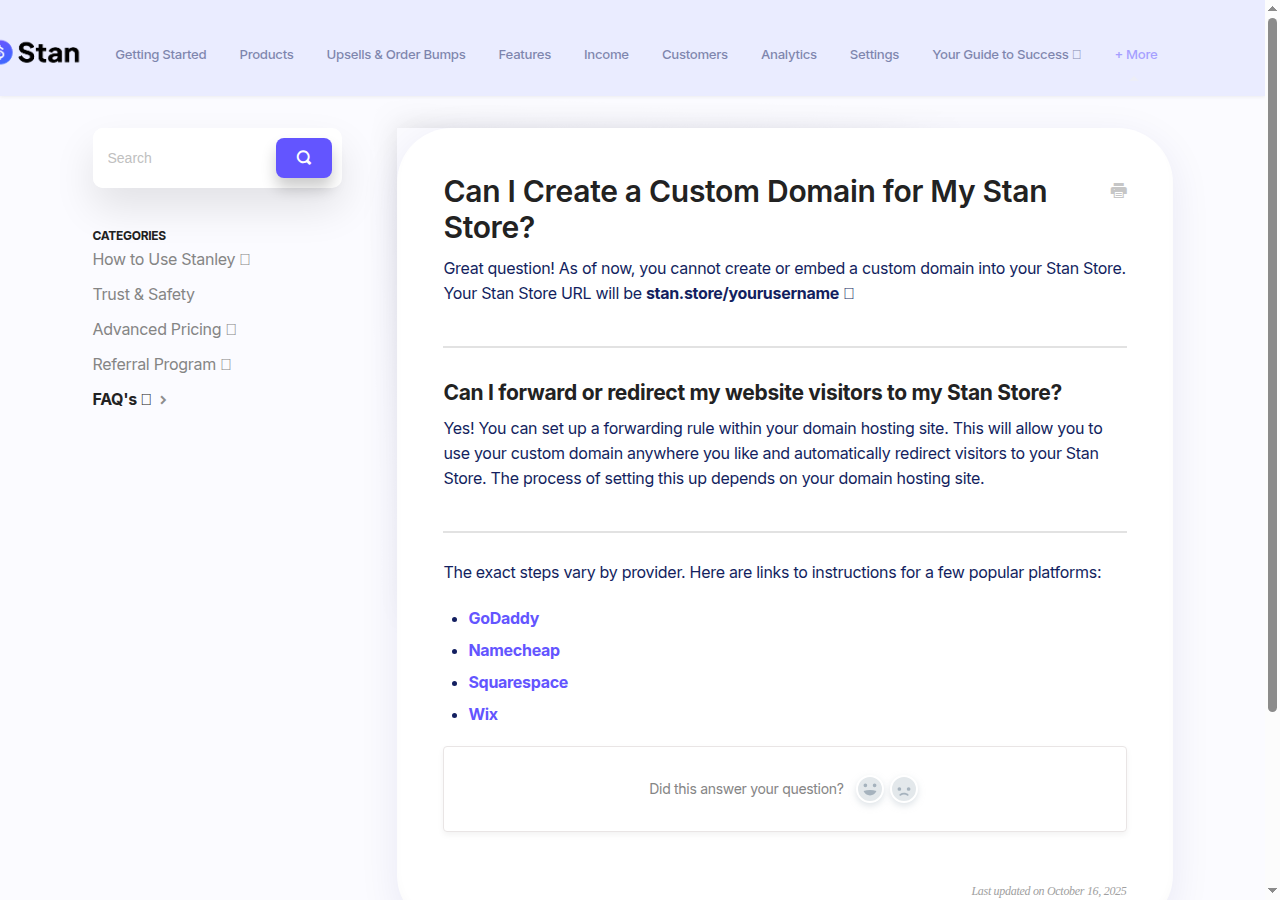Click the purple search magnifier button

[304, 158]
